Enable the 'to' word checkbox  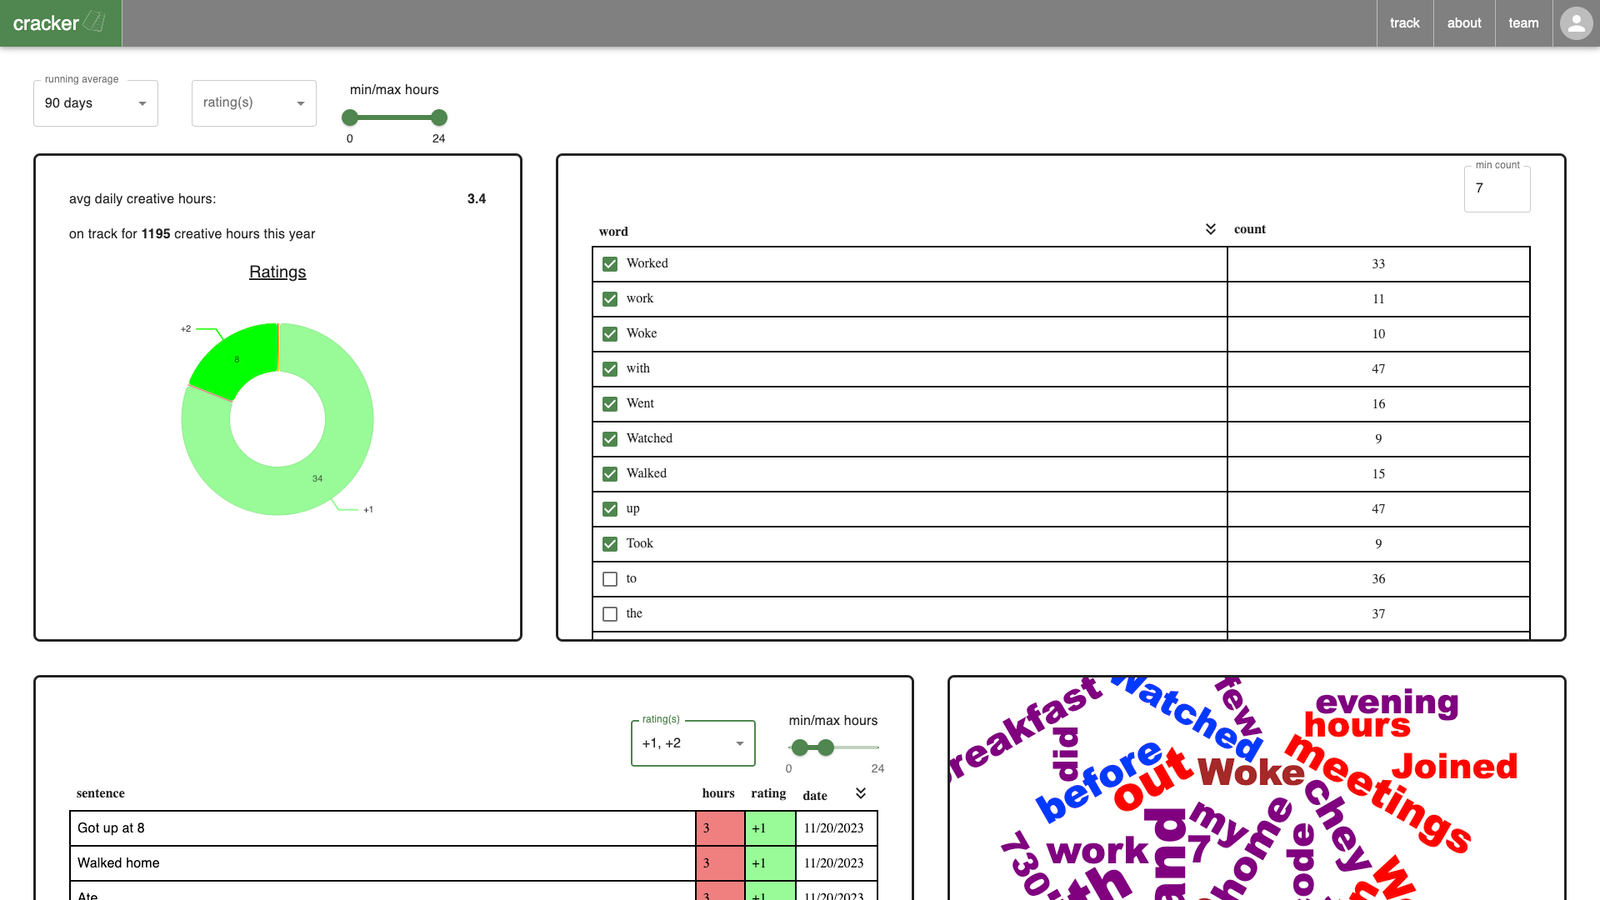[610, 579]
